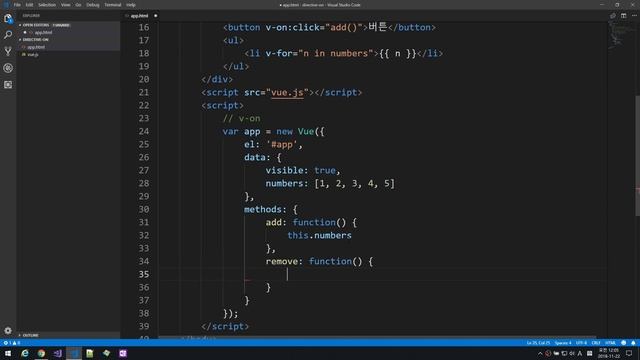The height and width of the screenshot is (360, 640).
Task: Launch Internet Explorer from the taskbar
Action: pos(25,353)
